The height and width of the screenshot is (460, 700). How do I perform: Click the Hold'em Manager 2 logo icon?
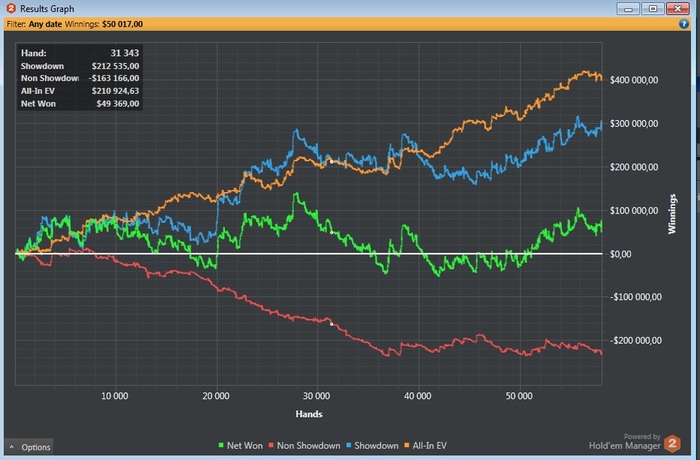672,443
